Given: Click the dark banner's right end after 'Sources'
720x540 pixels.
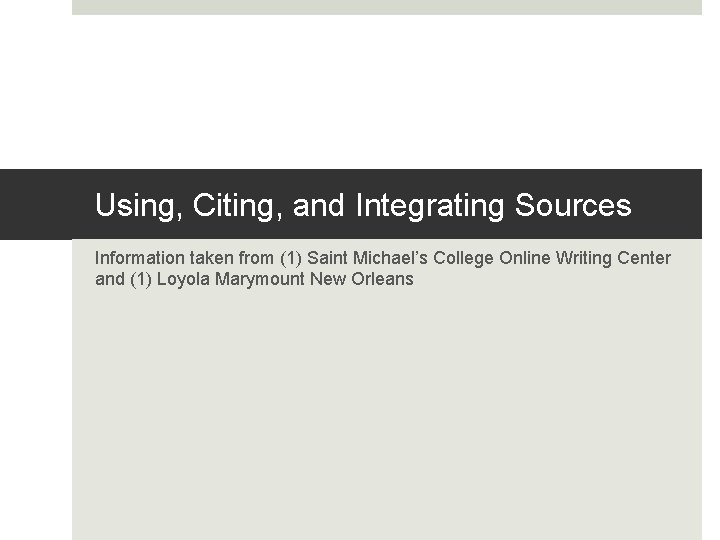Looking at the screenshot, I should (x=670, y=205).
